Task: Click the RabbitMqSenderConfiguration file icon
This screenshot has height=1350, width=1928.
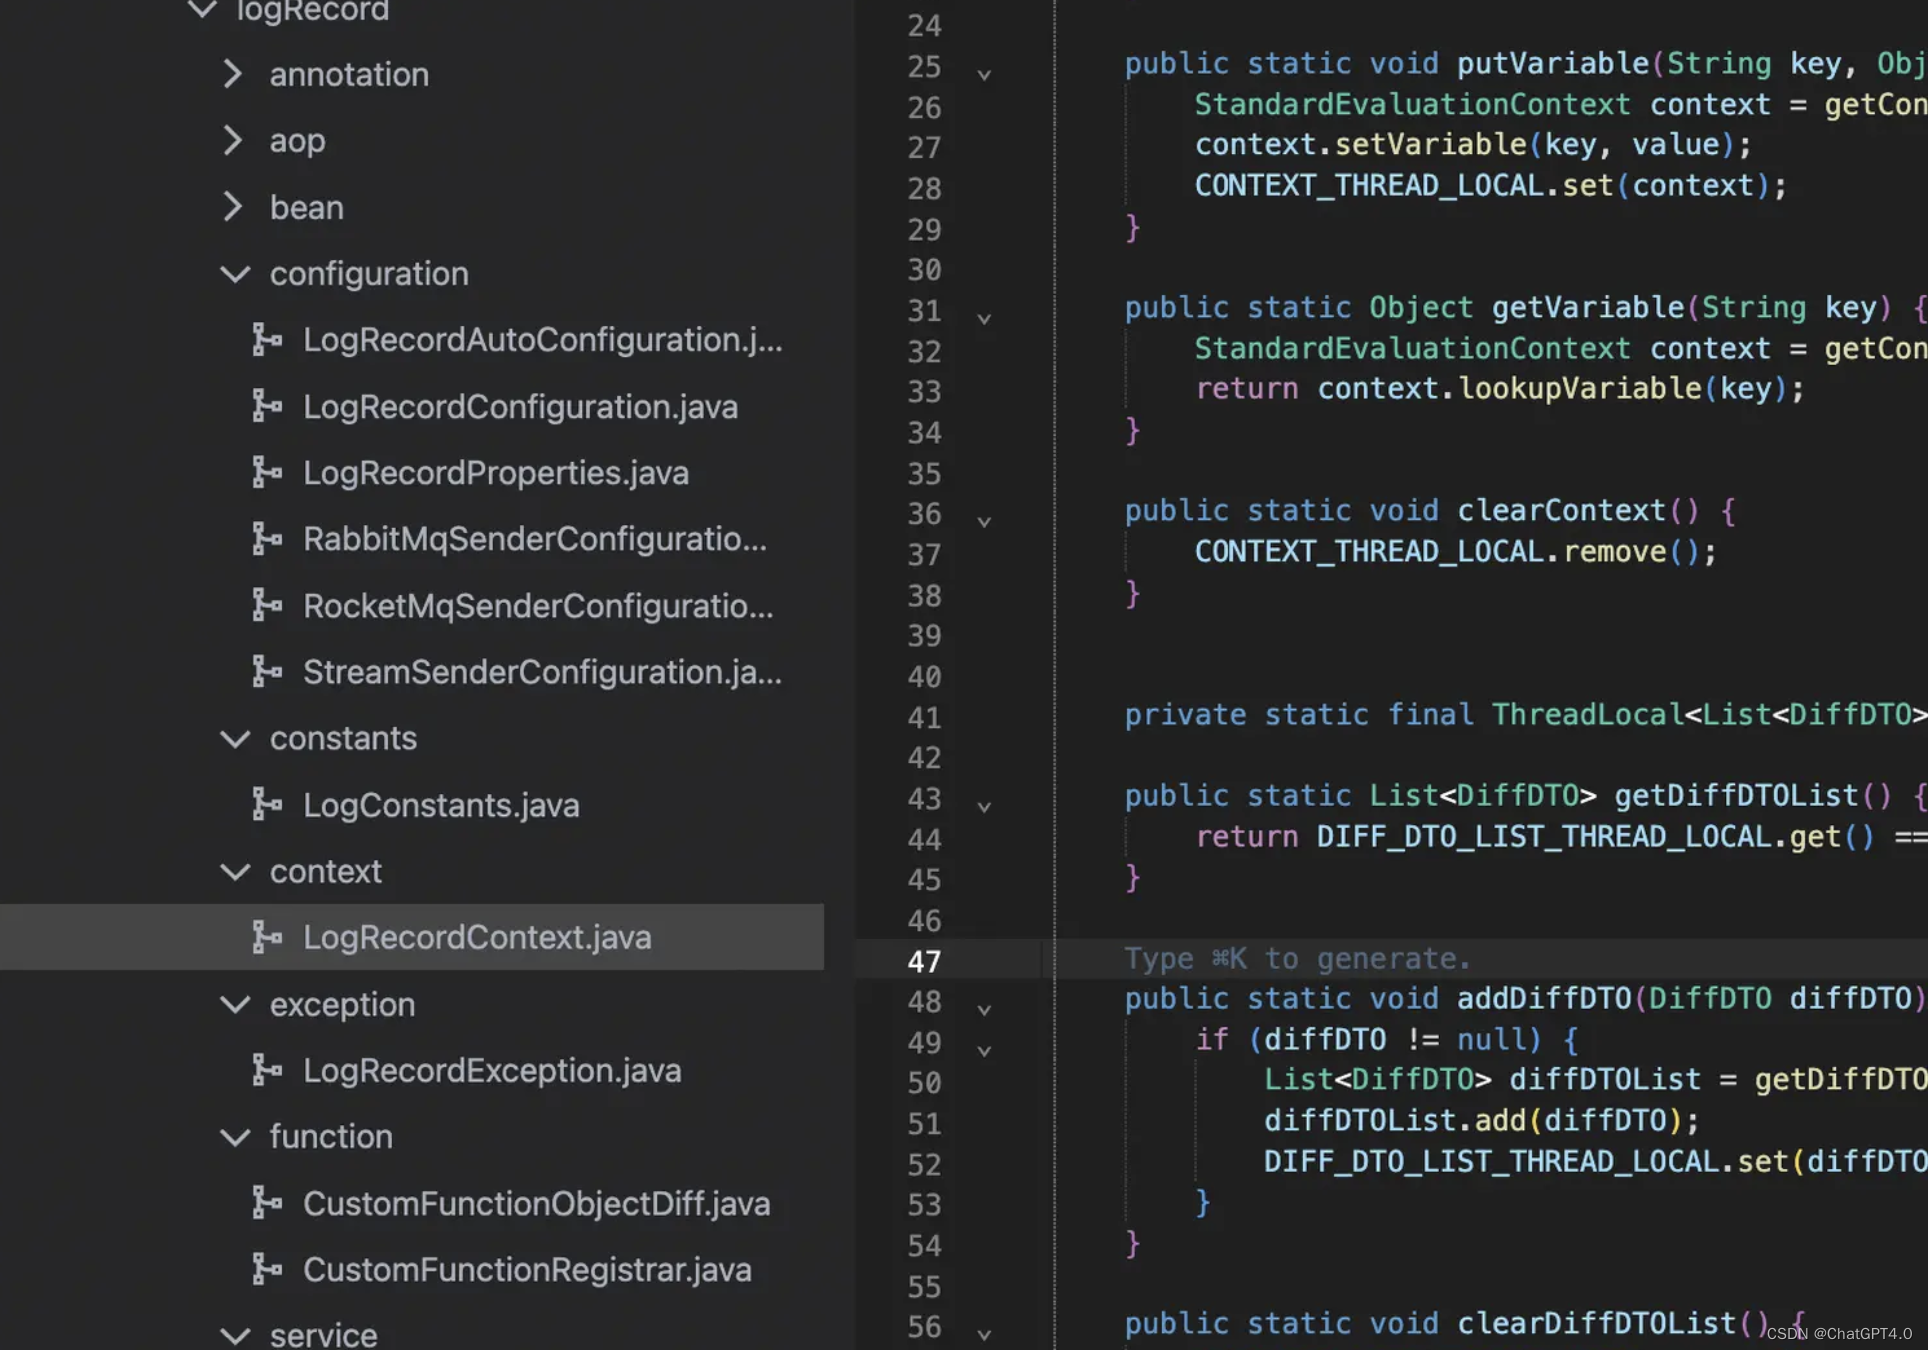Action: (266, 539)
